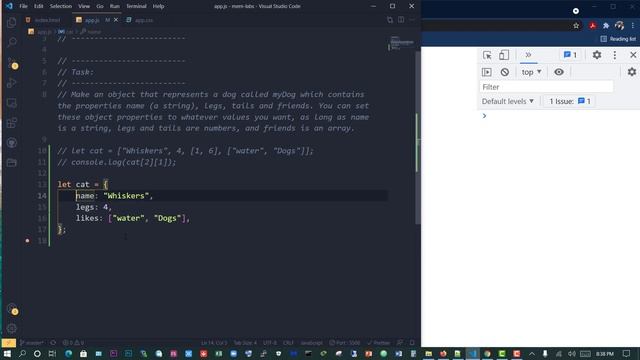Viewport: 640px width, 360px height.
Task: Bookmark the page with the Chrome star icon
Action: point(576,26)
